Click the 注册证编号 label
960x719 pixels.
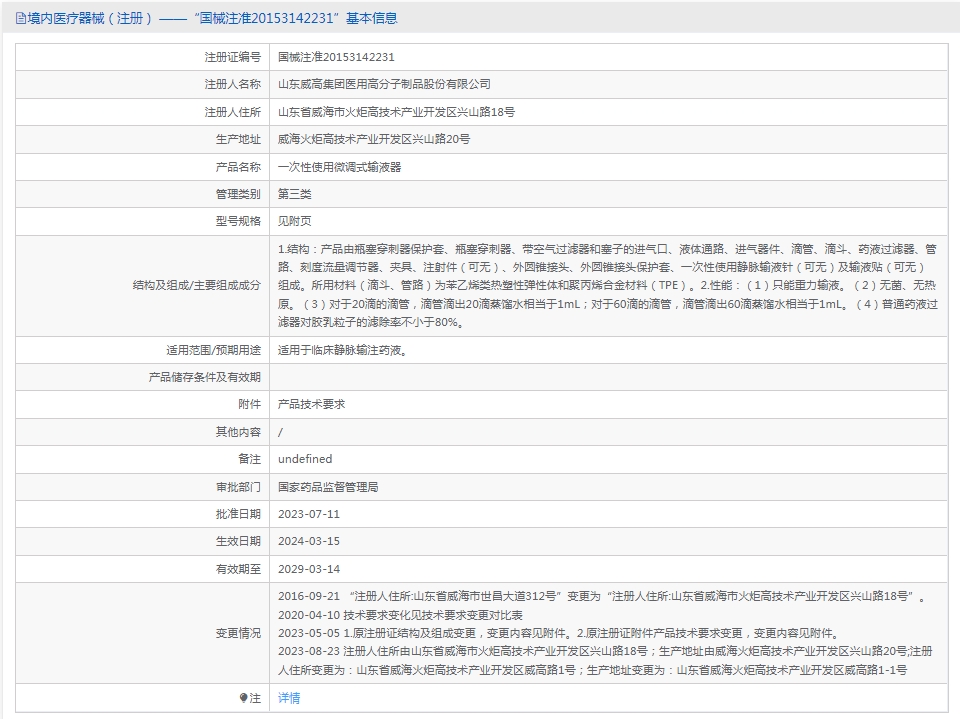233,57
